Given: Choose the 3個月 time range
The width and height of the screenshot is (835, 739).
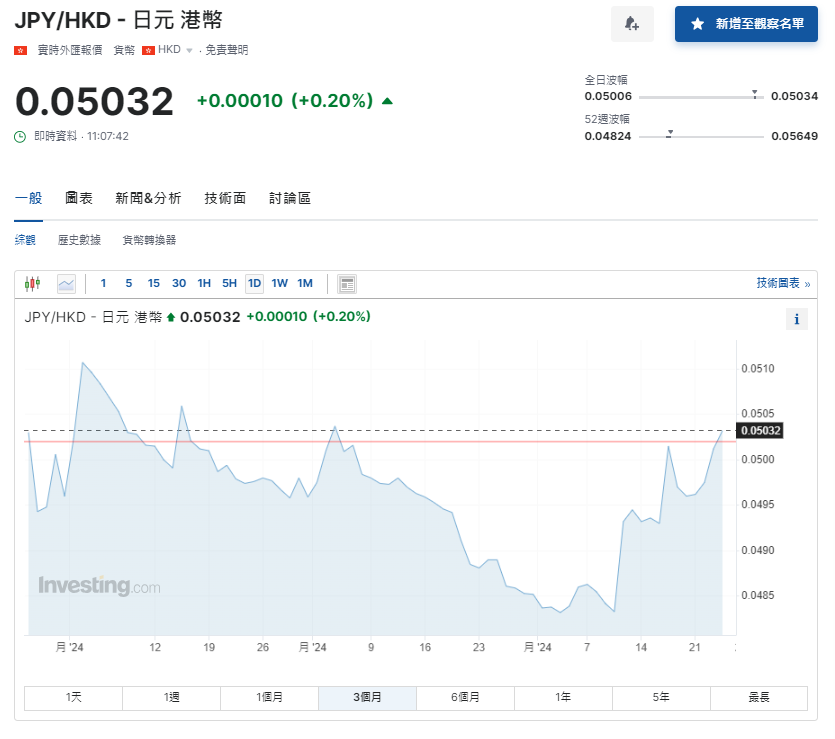Looking at the screenshot, I should pos(367,697).
